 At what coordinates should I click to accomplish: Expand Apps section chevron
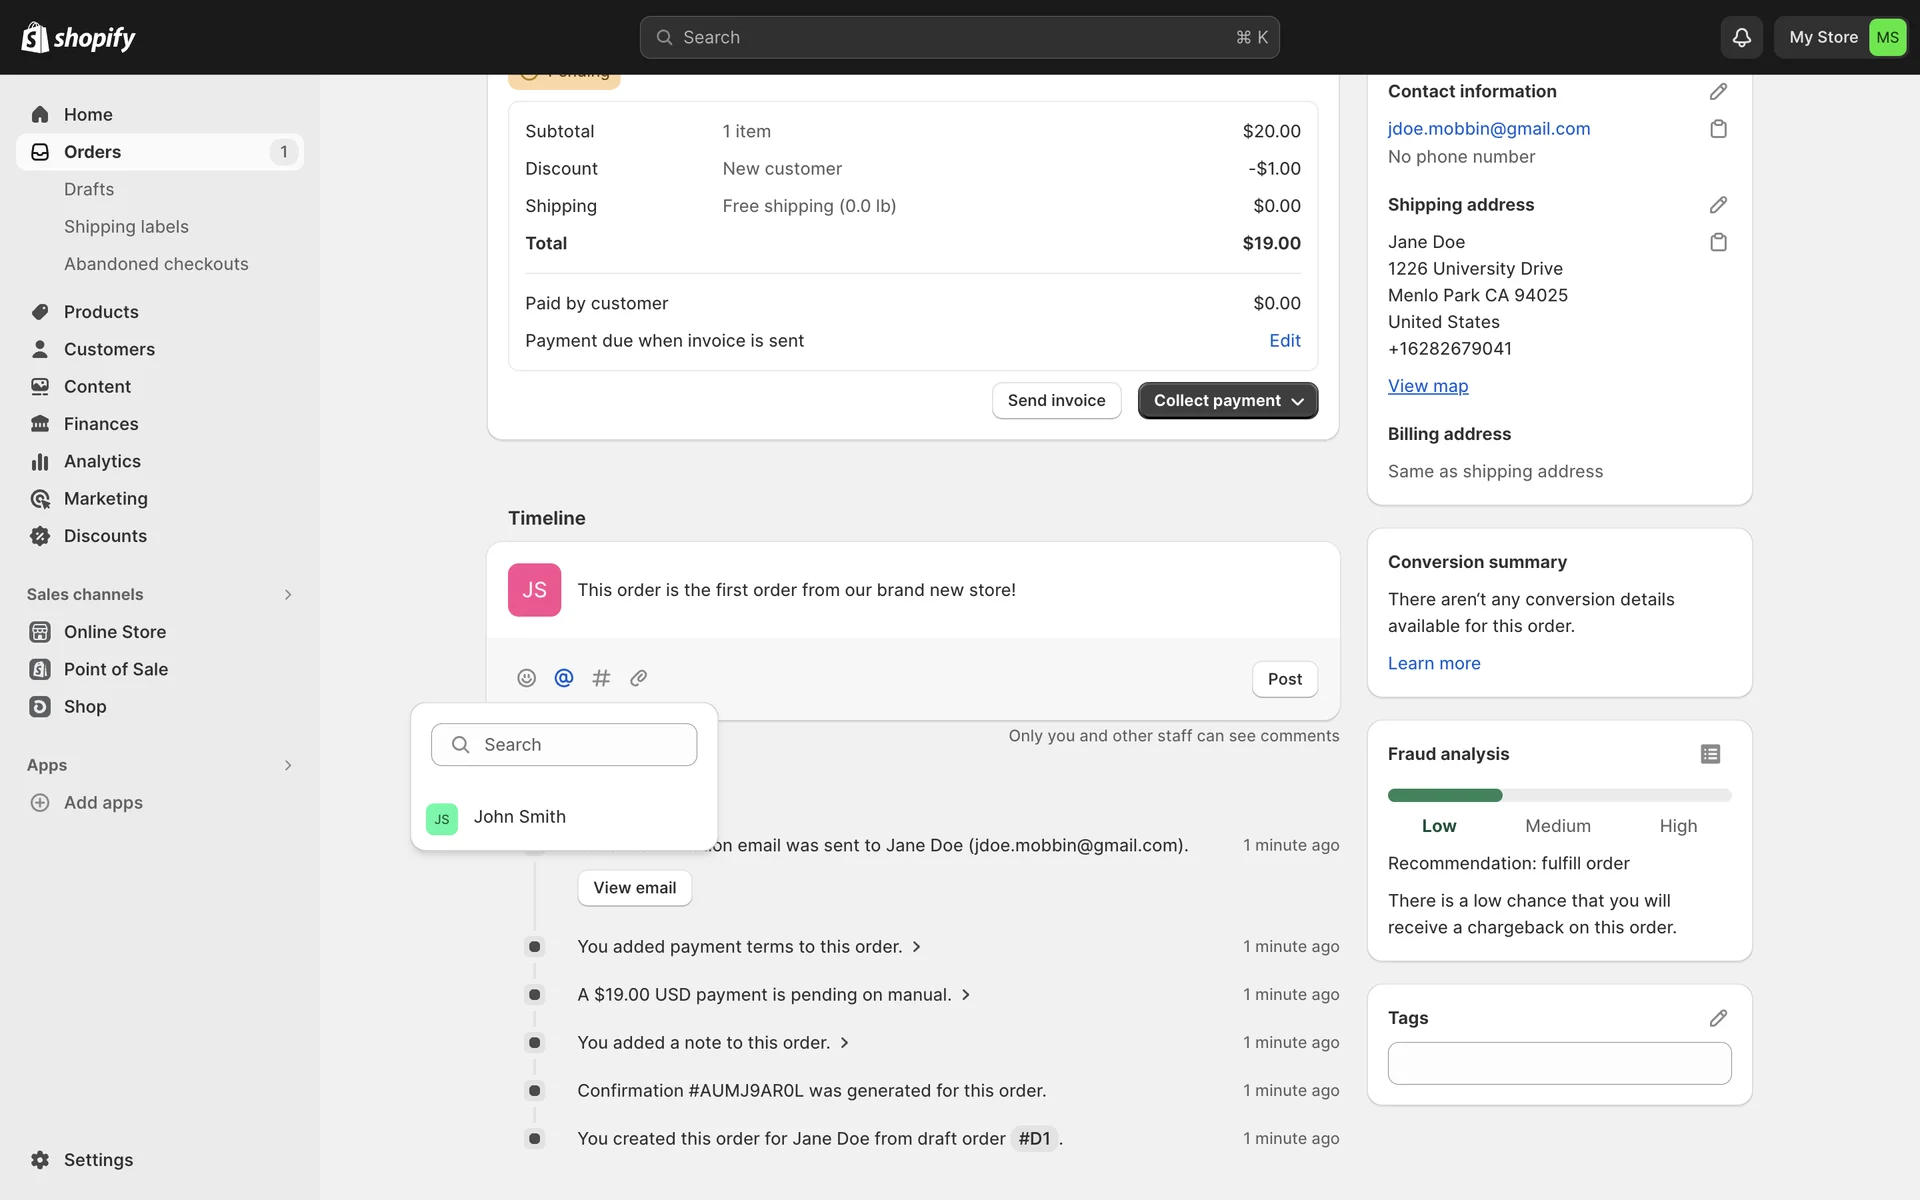[288, 765]
